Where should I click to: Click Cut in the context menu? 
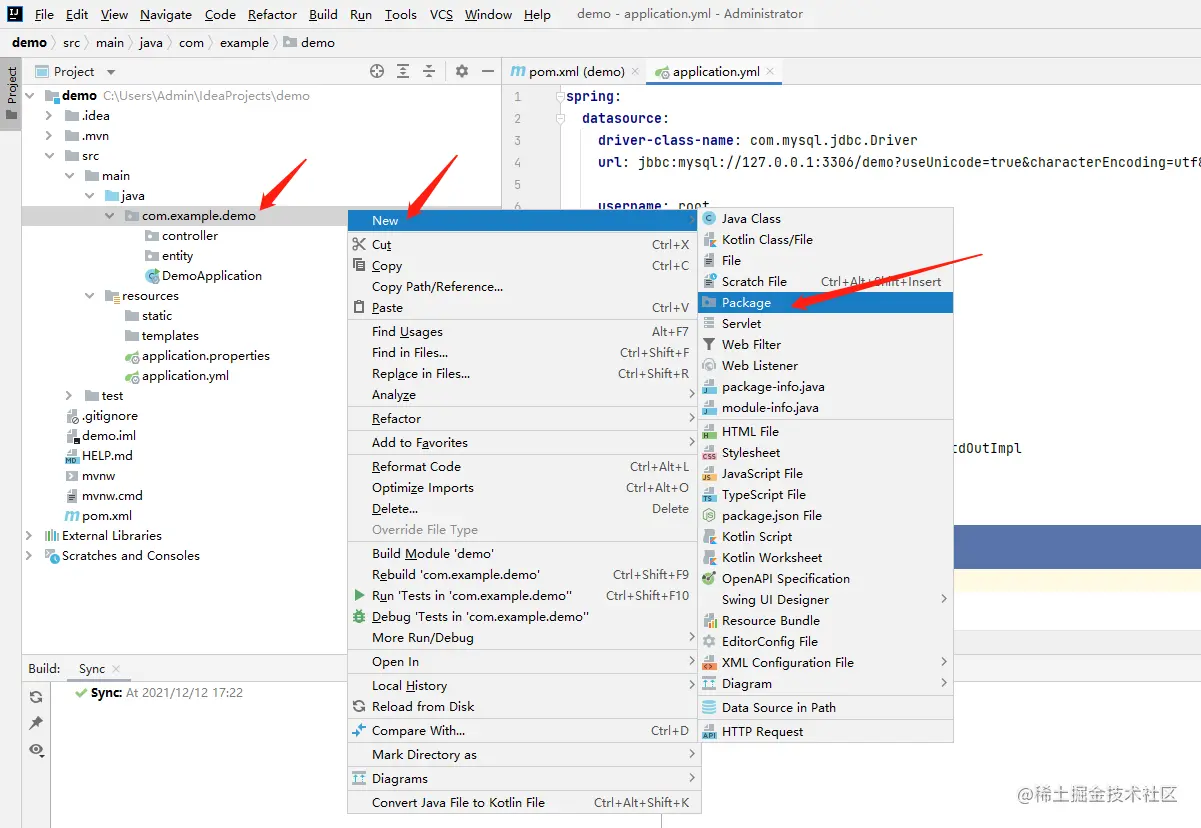pyautogui.click(x=524, y=244)
